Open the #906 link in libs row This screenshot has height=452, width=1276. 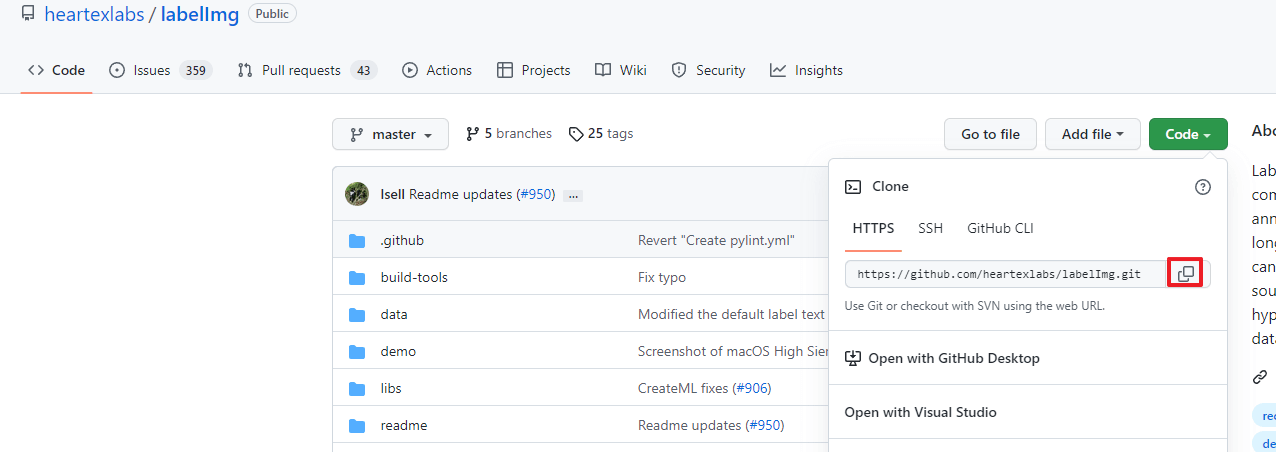(752, 388)
